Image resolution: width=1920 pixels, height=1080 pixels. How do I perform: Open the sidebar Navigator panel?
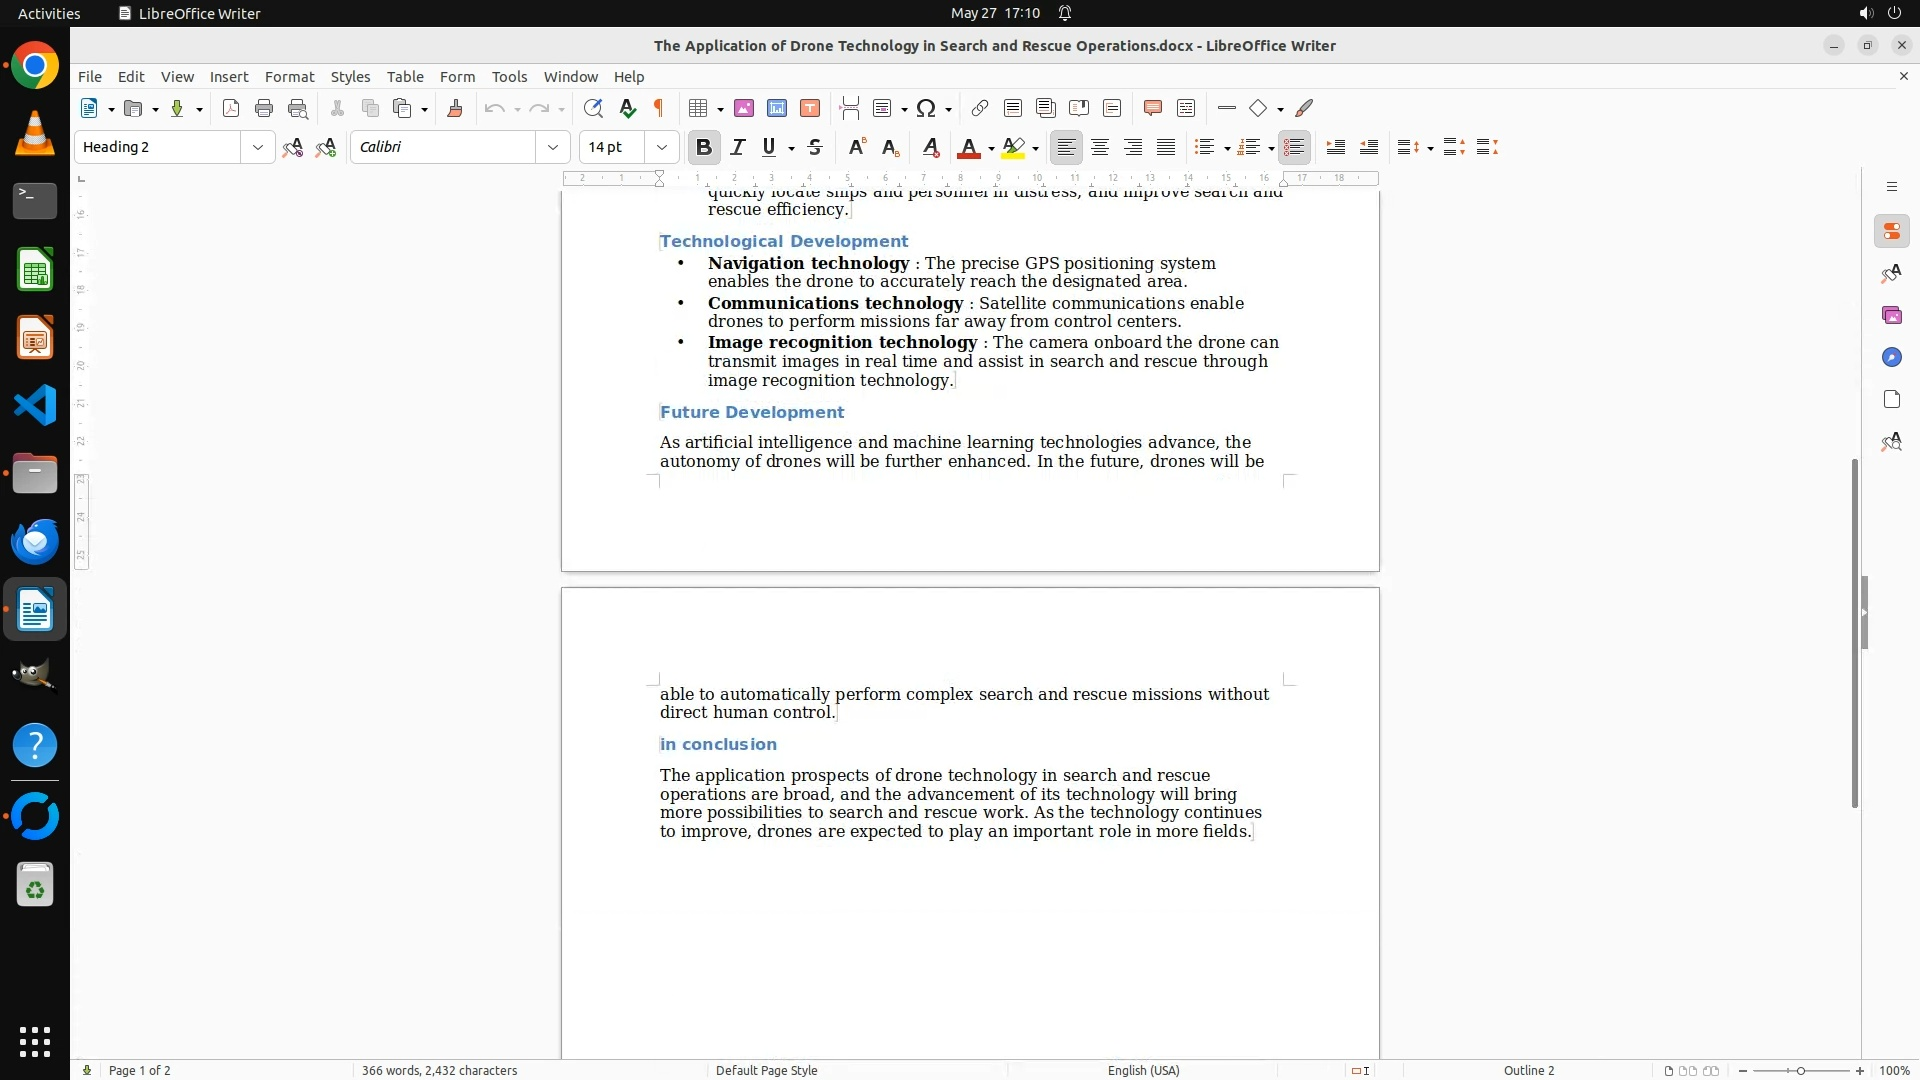point(1891,357)
